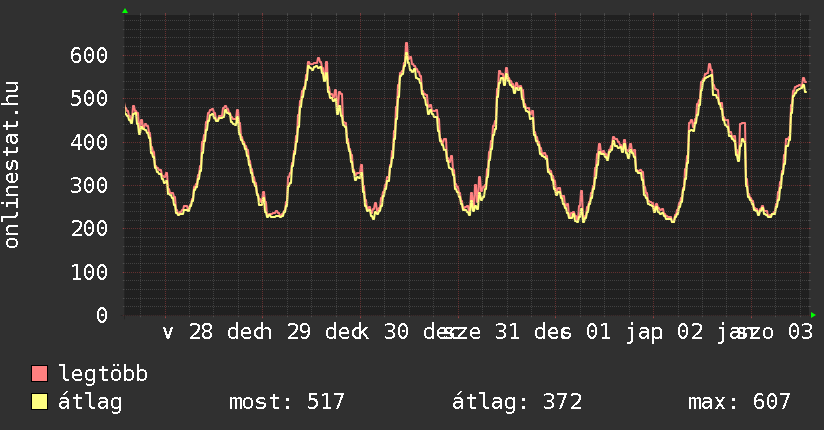Select the '03' date label on X axis

click(799, 333)
